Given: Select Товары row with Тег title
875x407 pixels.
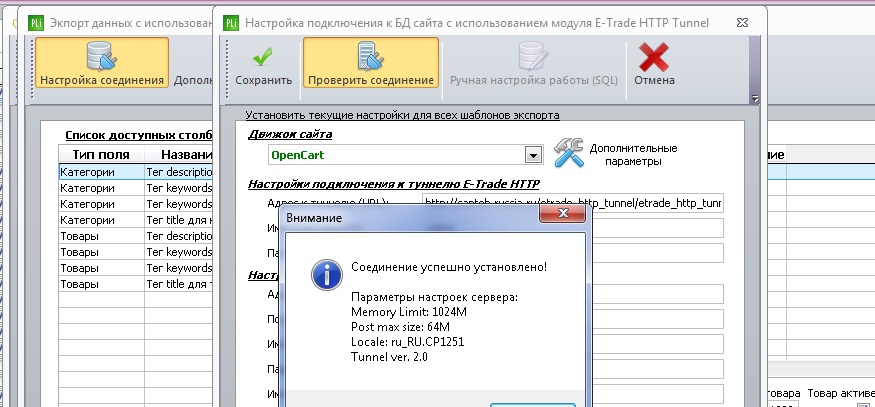Looking at the screenshot, I should 135,284.
